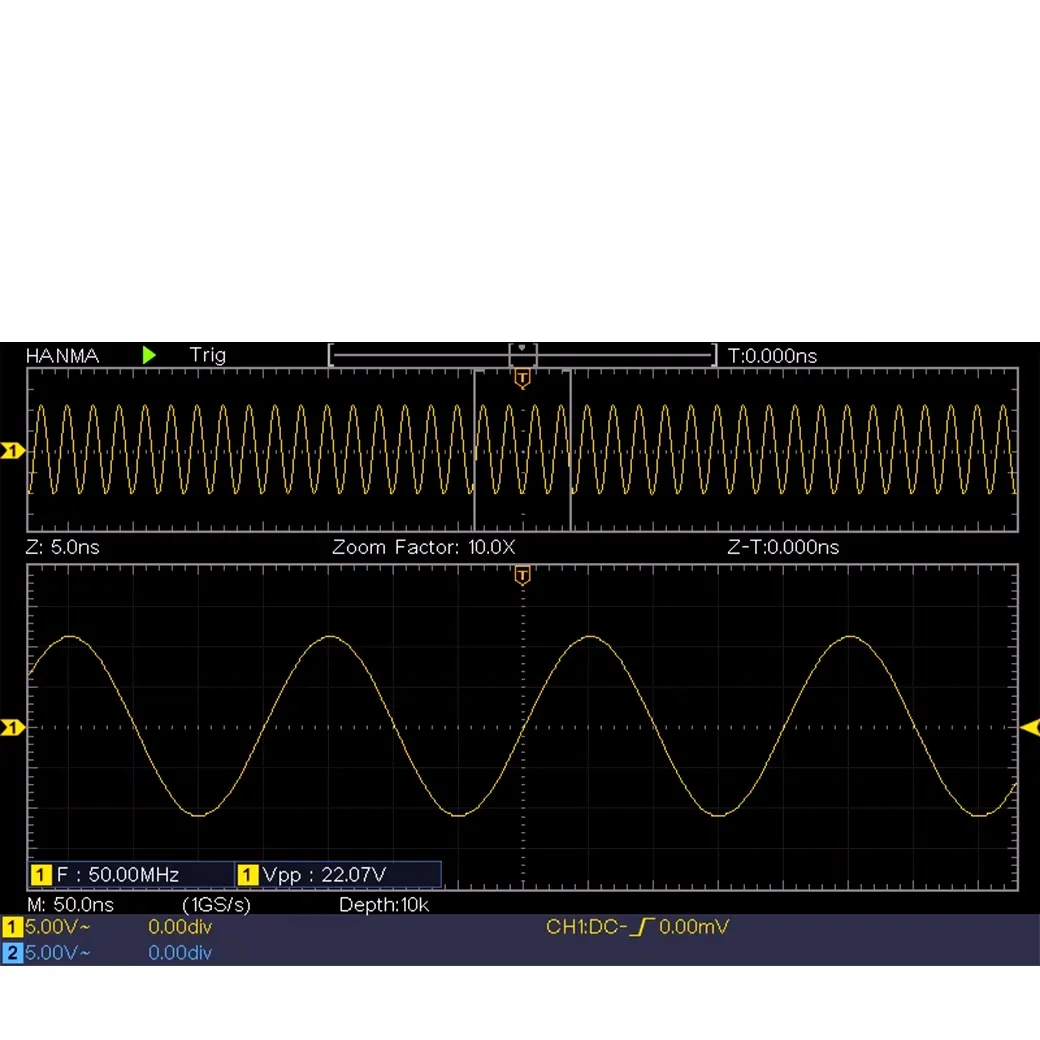The image size is (1040, 1040).
Task: Click the Trig status label
Action: point(208,355)
